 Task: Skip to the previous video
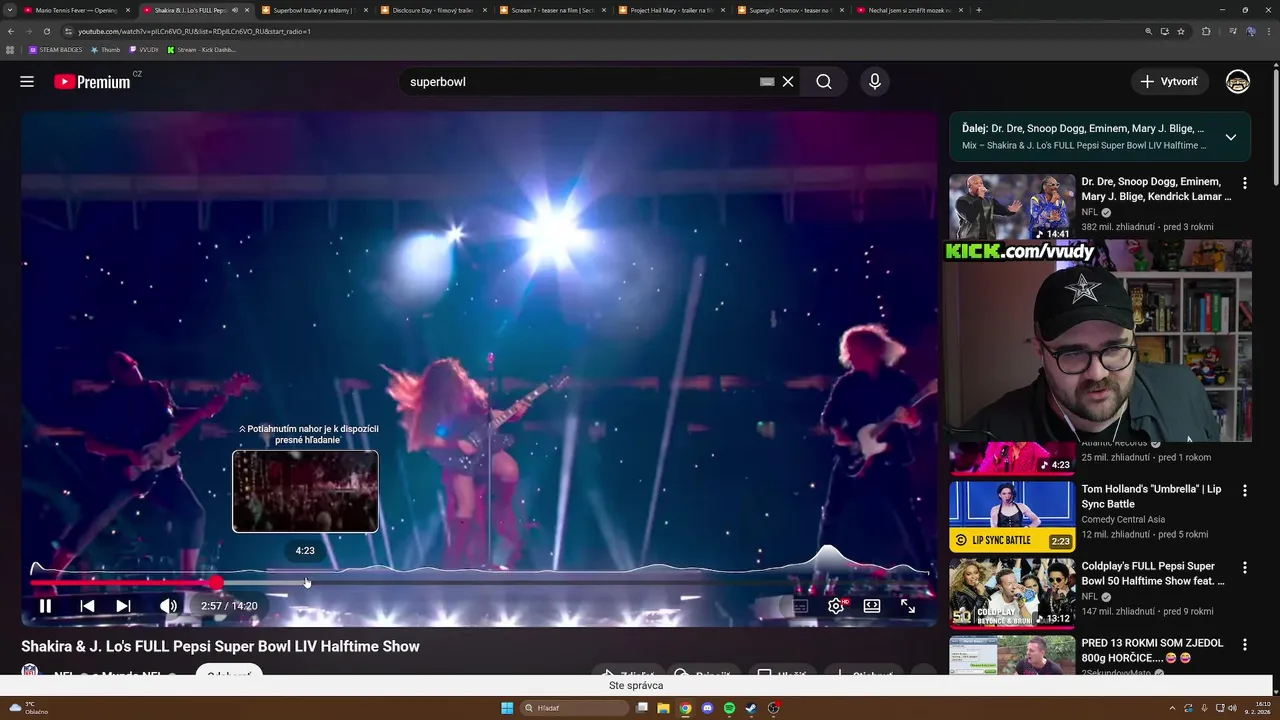click(x=87, y=606)
